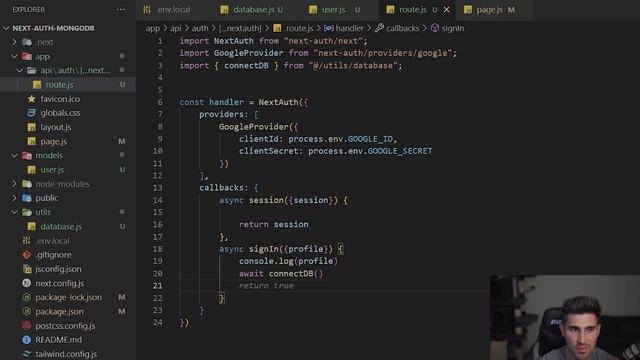Click the jsconfig.json file icon
640x360 pixels.
coord(27,269)
